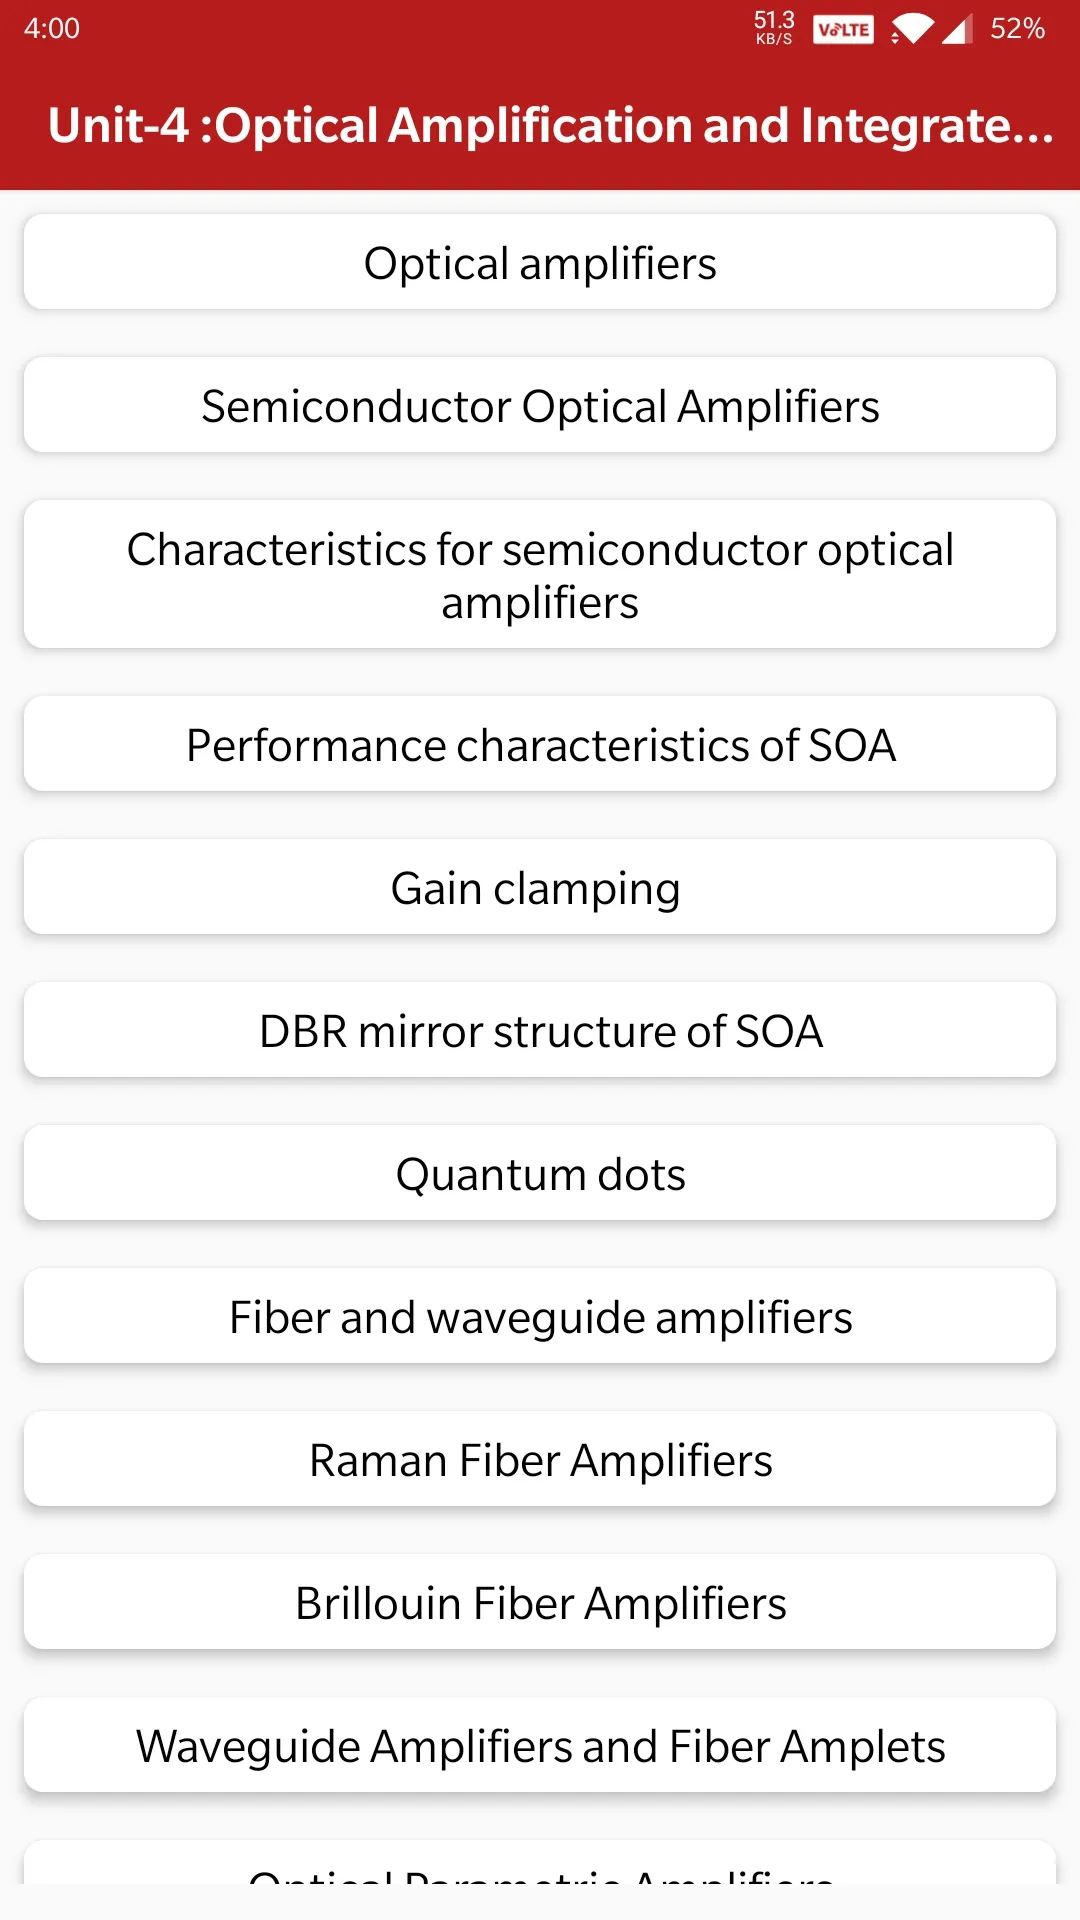This screenshot has height=1920, width=1080.
Task: Open Semiconductor Optical Amplifiers topic
Action: coord(540,405)
